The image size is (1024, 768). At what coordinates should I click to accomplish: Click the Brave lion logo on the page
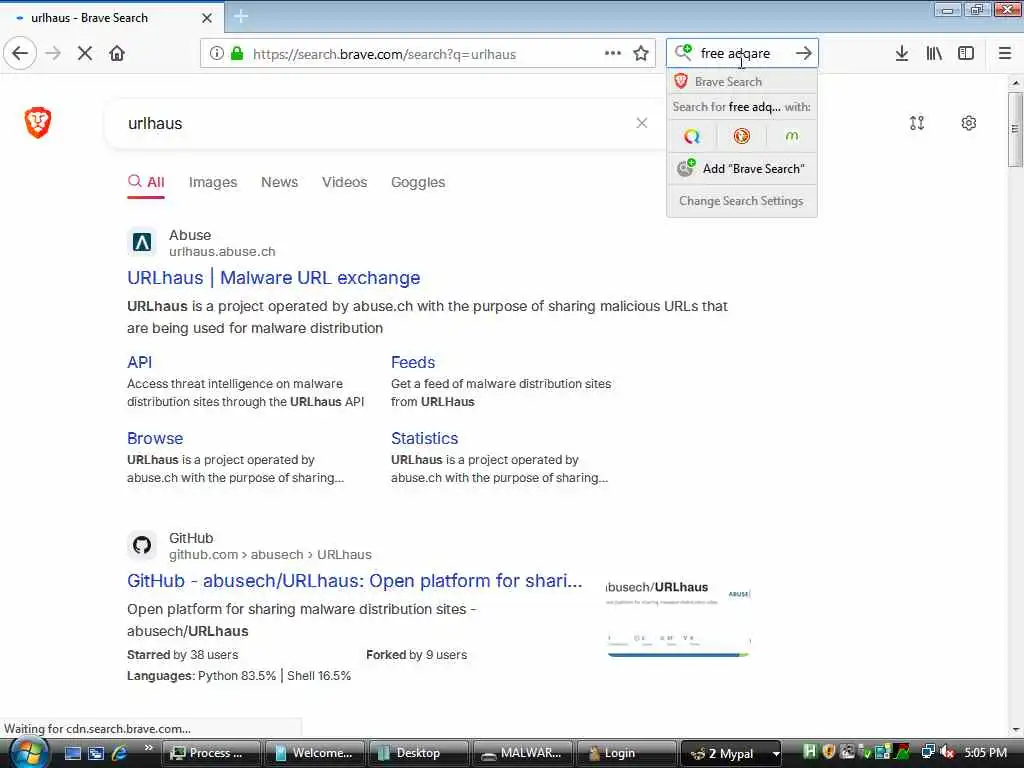coord(38,123)
